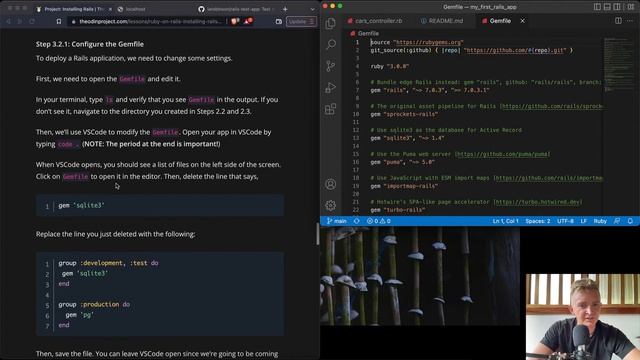Click the gem 'pg' code line
This screenshot has width=640, height=360.
pos(79,315)
